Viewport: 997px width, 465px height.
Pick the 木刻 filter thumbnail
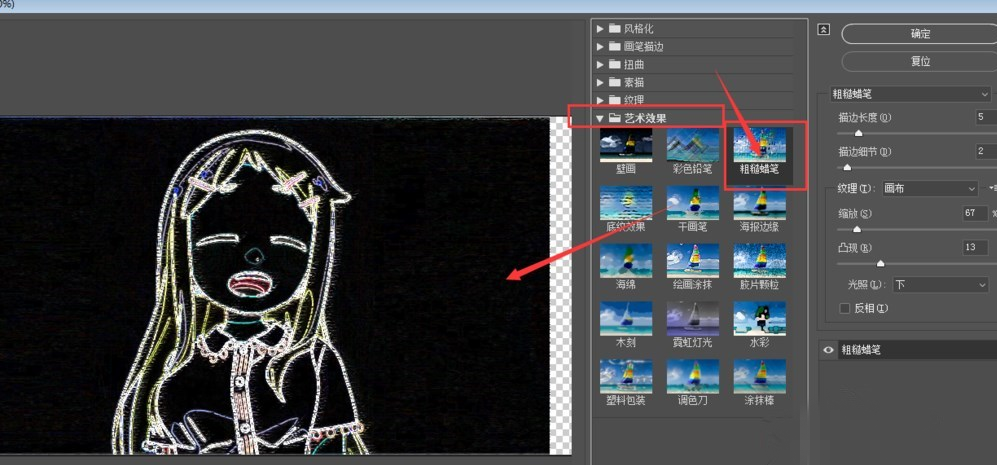[x=626, y=319]
